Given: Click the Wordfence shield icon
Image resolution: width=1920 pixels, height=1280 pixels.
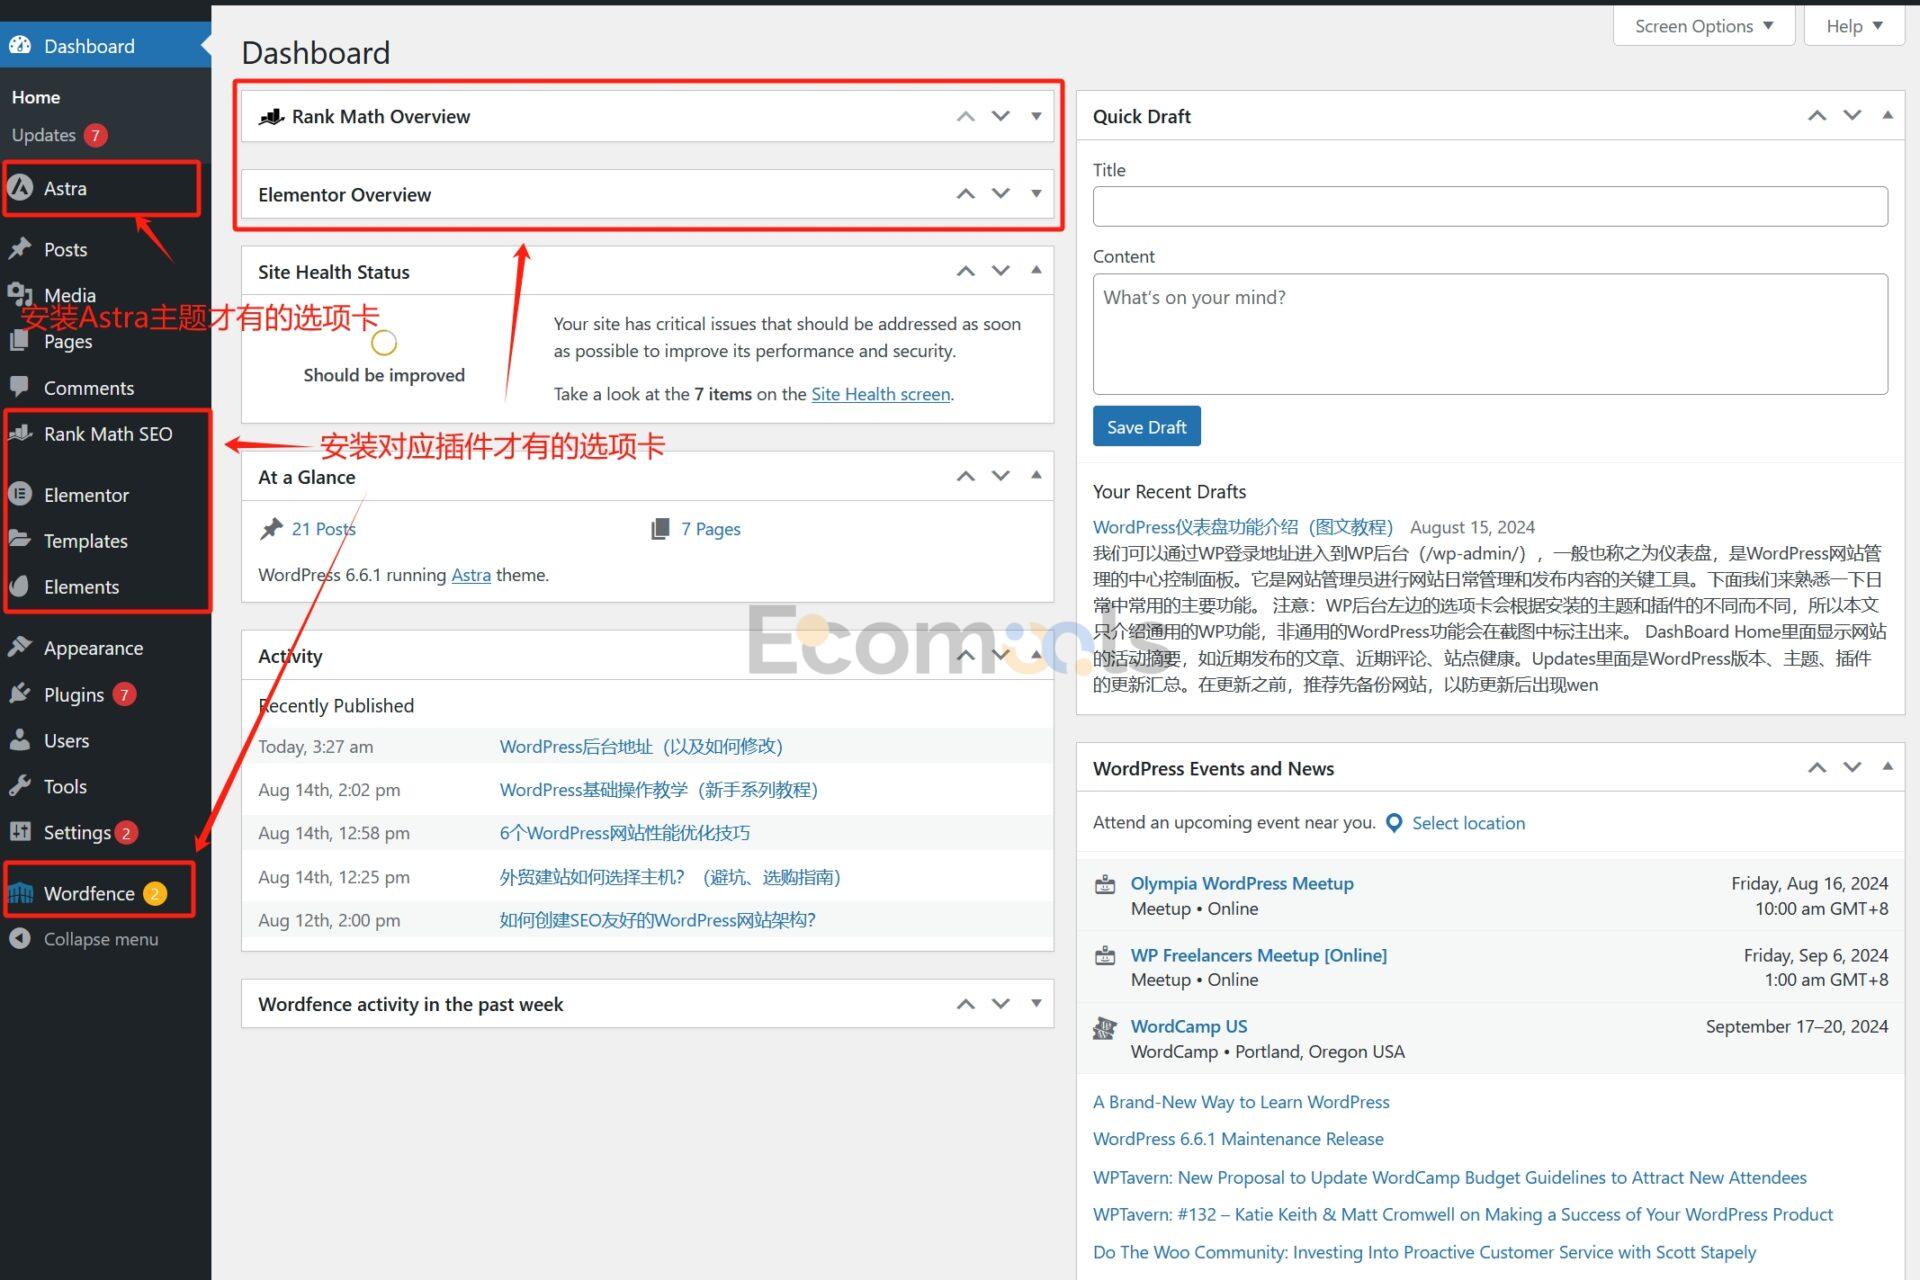Looking at the screenshot, I should [21, 893].
